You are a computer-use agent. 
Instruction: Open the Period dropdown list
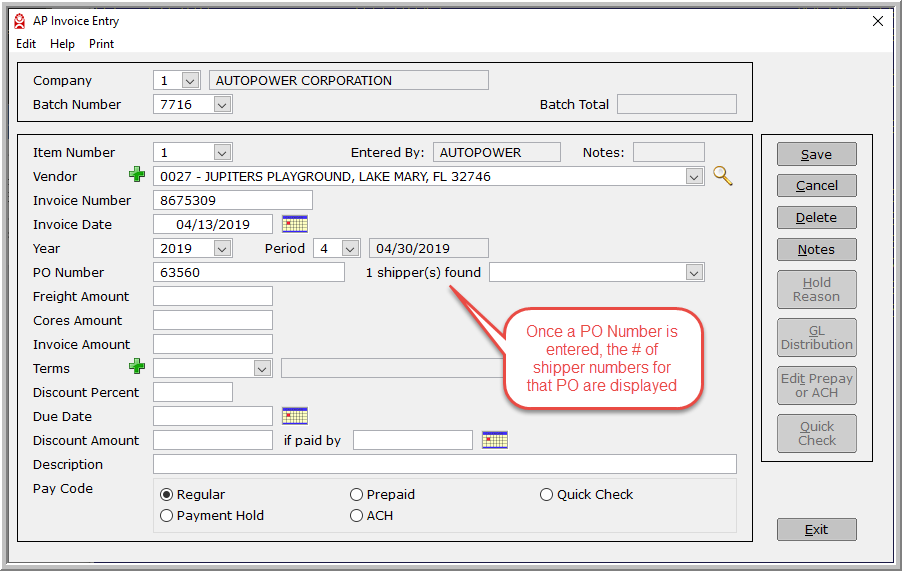[x=350, y=248]
